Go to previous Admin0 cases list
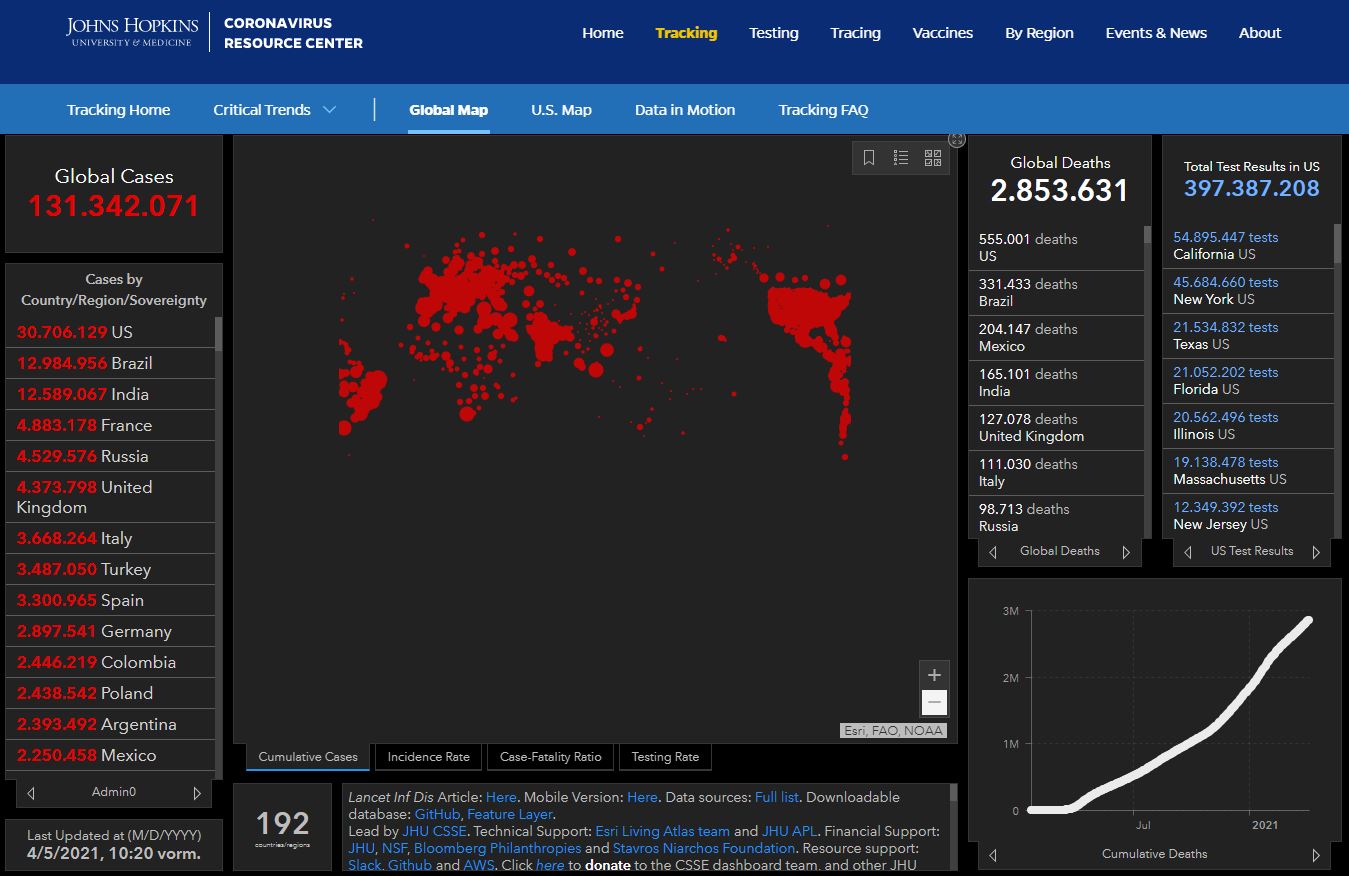Screen dimensions: 1349x876 click(31, 793)
